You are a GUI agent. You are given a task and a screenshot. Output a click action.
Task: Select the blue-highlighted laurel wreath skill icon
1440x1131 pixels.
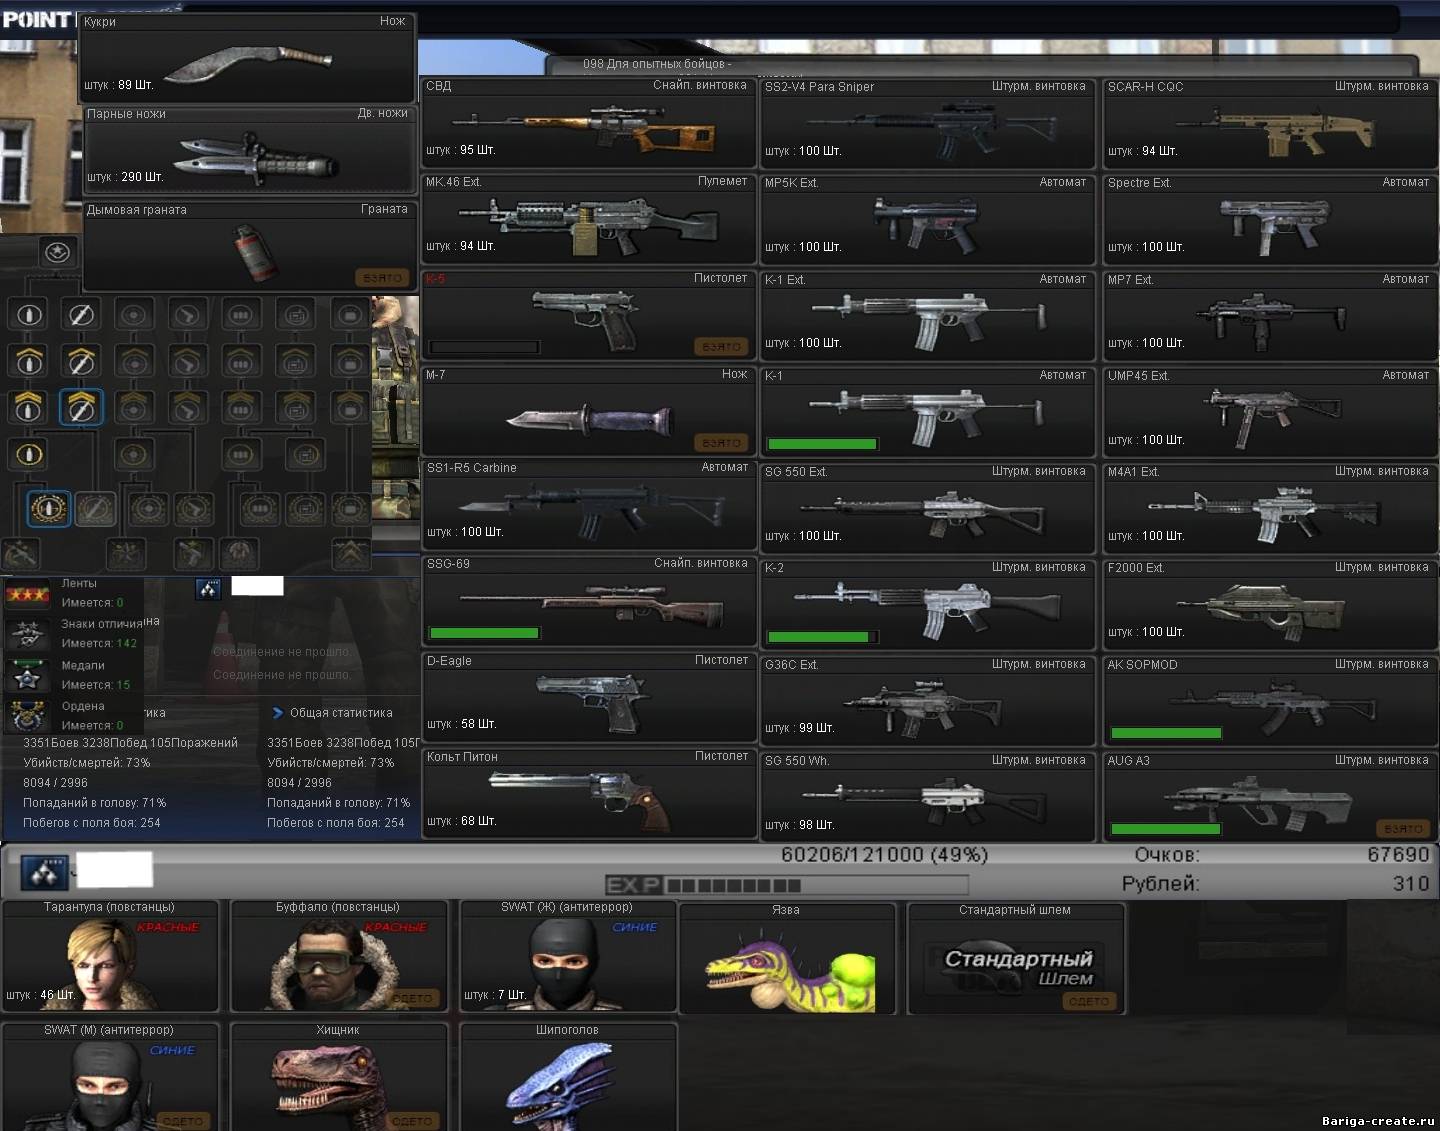click(x=48, y=509)
